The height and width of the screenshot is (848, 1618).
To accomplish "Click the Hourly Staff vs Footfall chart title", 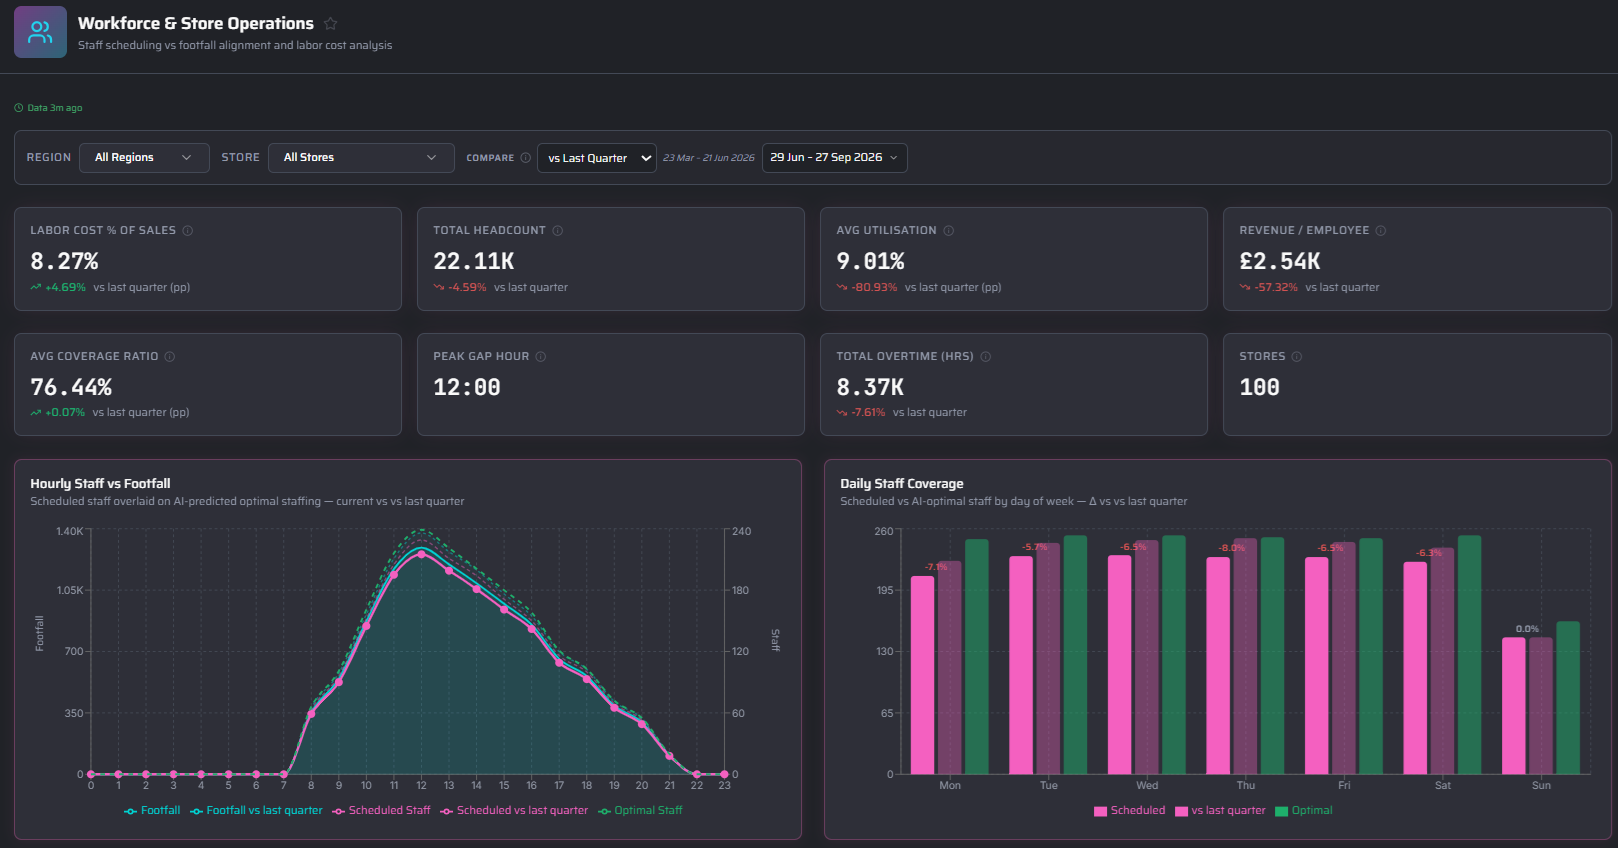I will pyautogui.click(x=100, y=484).
